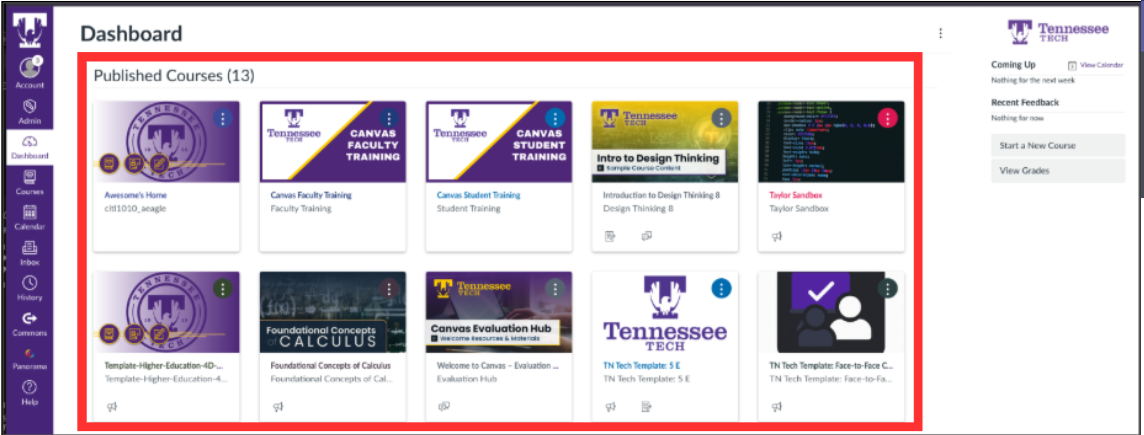The width and height of the screenshot is (1144, 435).
Task: Open Welcome to Canvas – Evaluation course title
Action: (x=498, y=366)
